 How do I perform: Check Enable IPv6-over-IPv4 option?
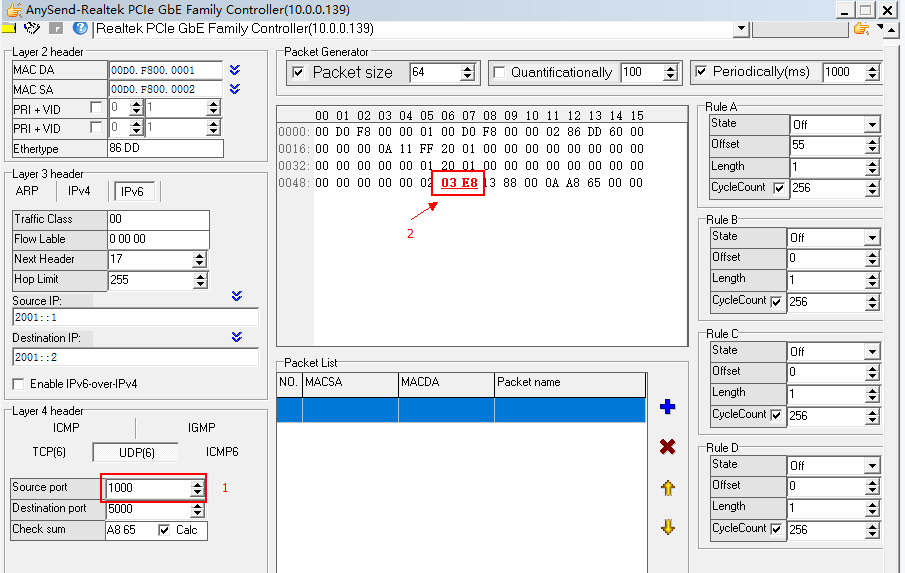click(x=18, y=384)
